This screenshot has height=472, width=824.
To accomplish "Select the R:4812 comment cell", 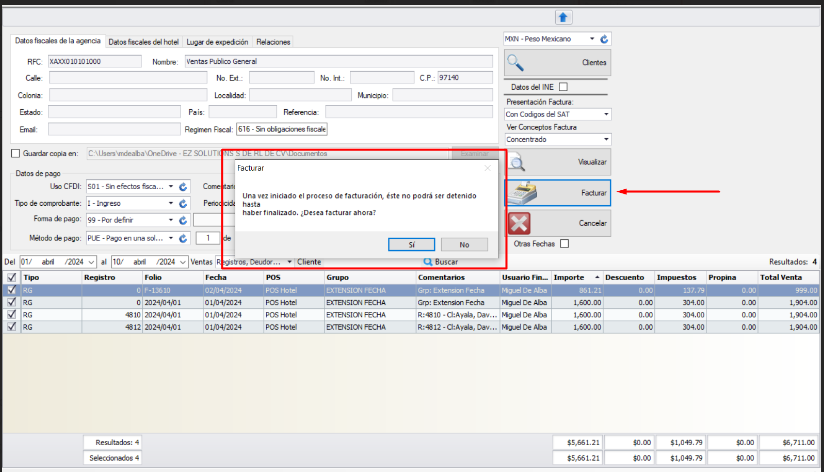I will [458, 327].
